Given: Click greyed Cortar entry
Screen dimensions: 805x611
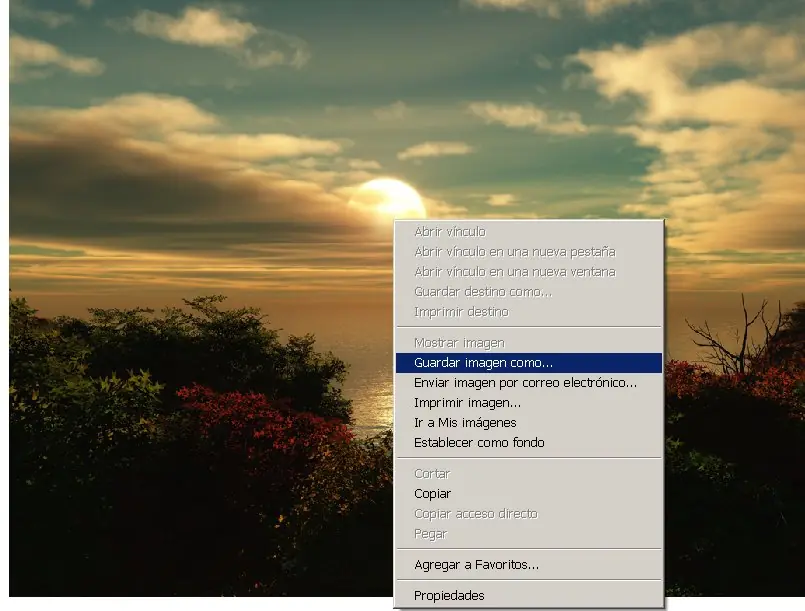Looking at the screenshot, I should pos(528,473).
